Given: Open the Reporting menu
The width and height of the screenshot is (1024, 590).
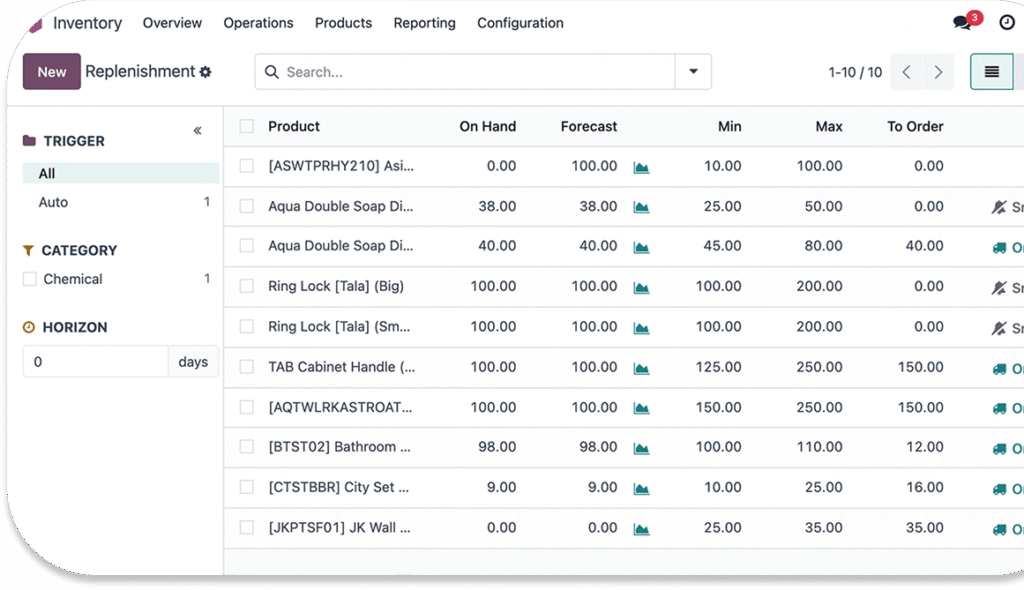Looking at the screenshot, I should [424, 23].
